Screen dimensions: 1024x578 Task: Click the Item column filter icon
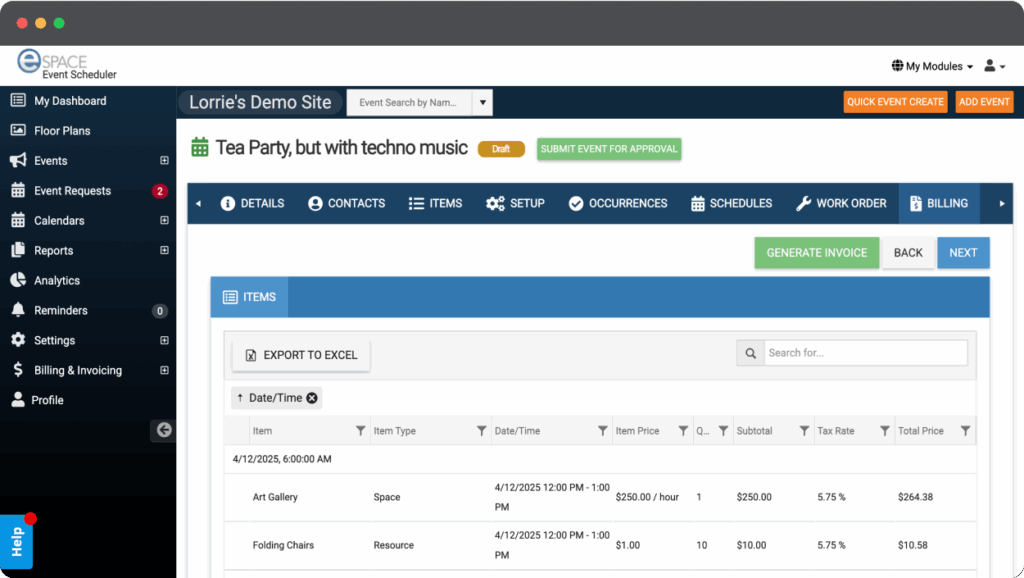click(361, 431)
